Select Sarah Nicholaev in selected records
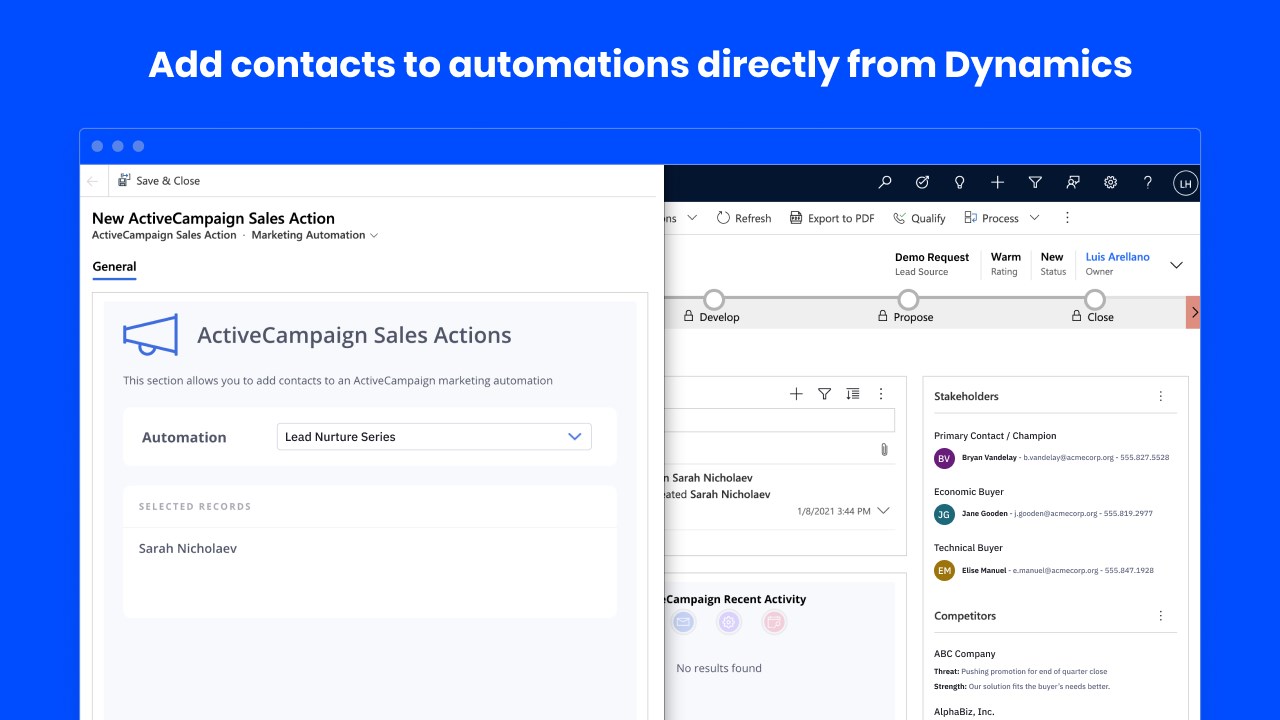 pyautogui.click(x=188, y=549)
